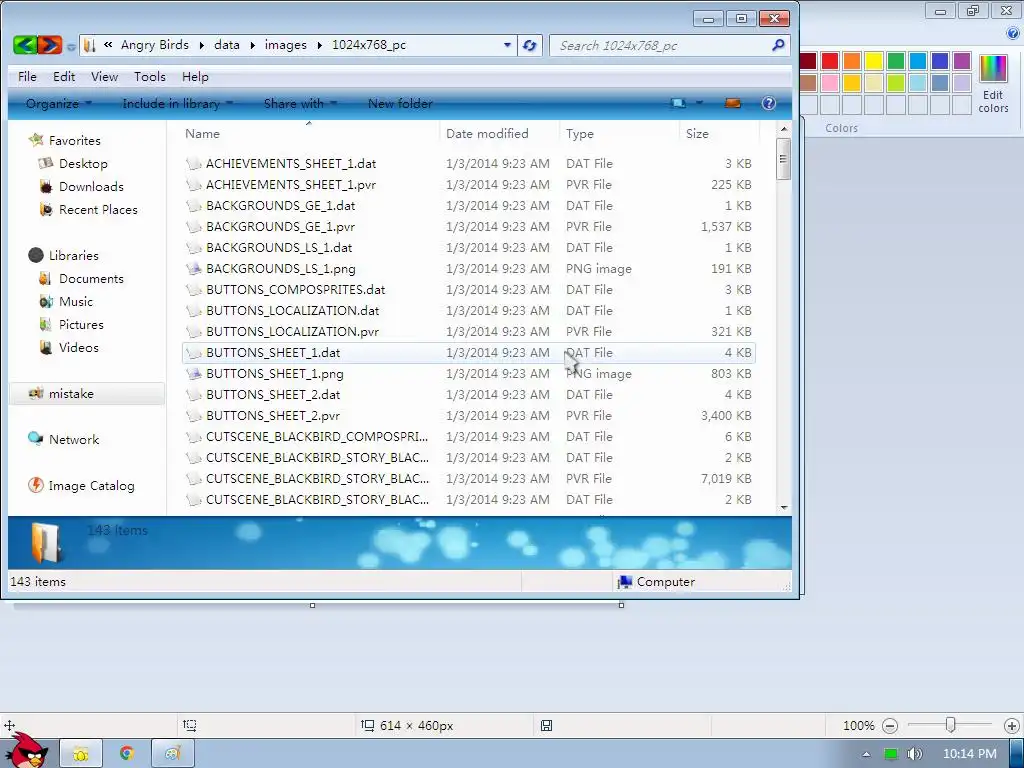Click the images breadcrumb segment

tap(285, 44)
